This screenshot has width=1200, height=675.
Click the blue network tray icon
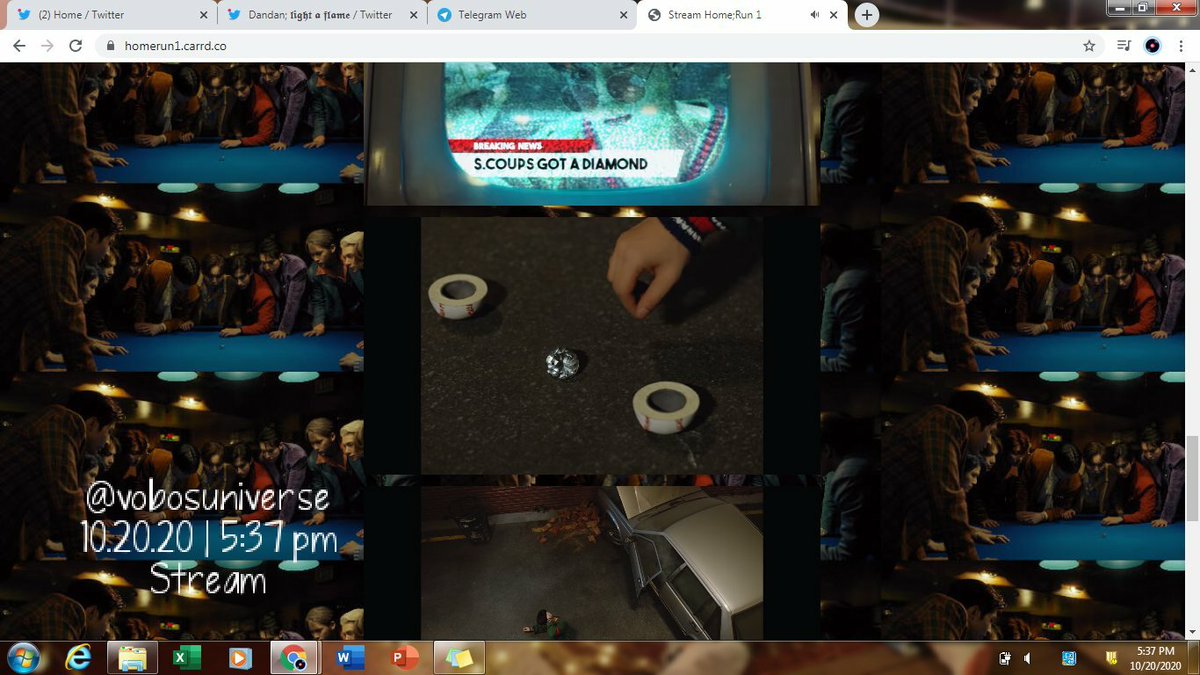click(x=1069, y=658)
